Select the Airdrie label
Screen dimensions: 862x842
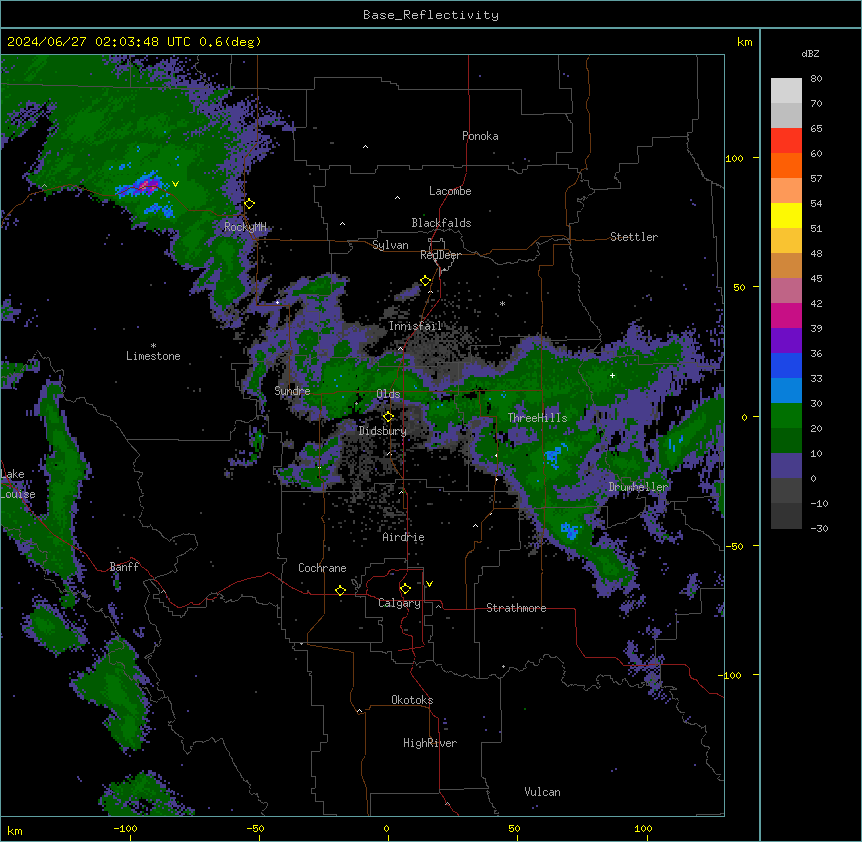[404, 537]
